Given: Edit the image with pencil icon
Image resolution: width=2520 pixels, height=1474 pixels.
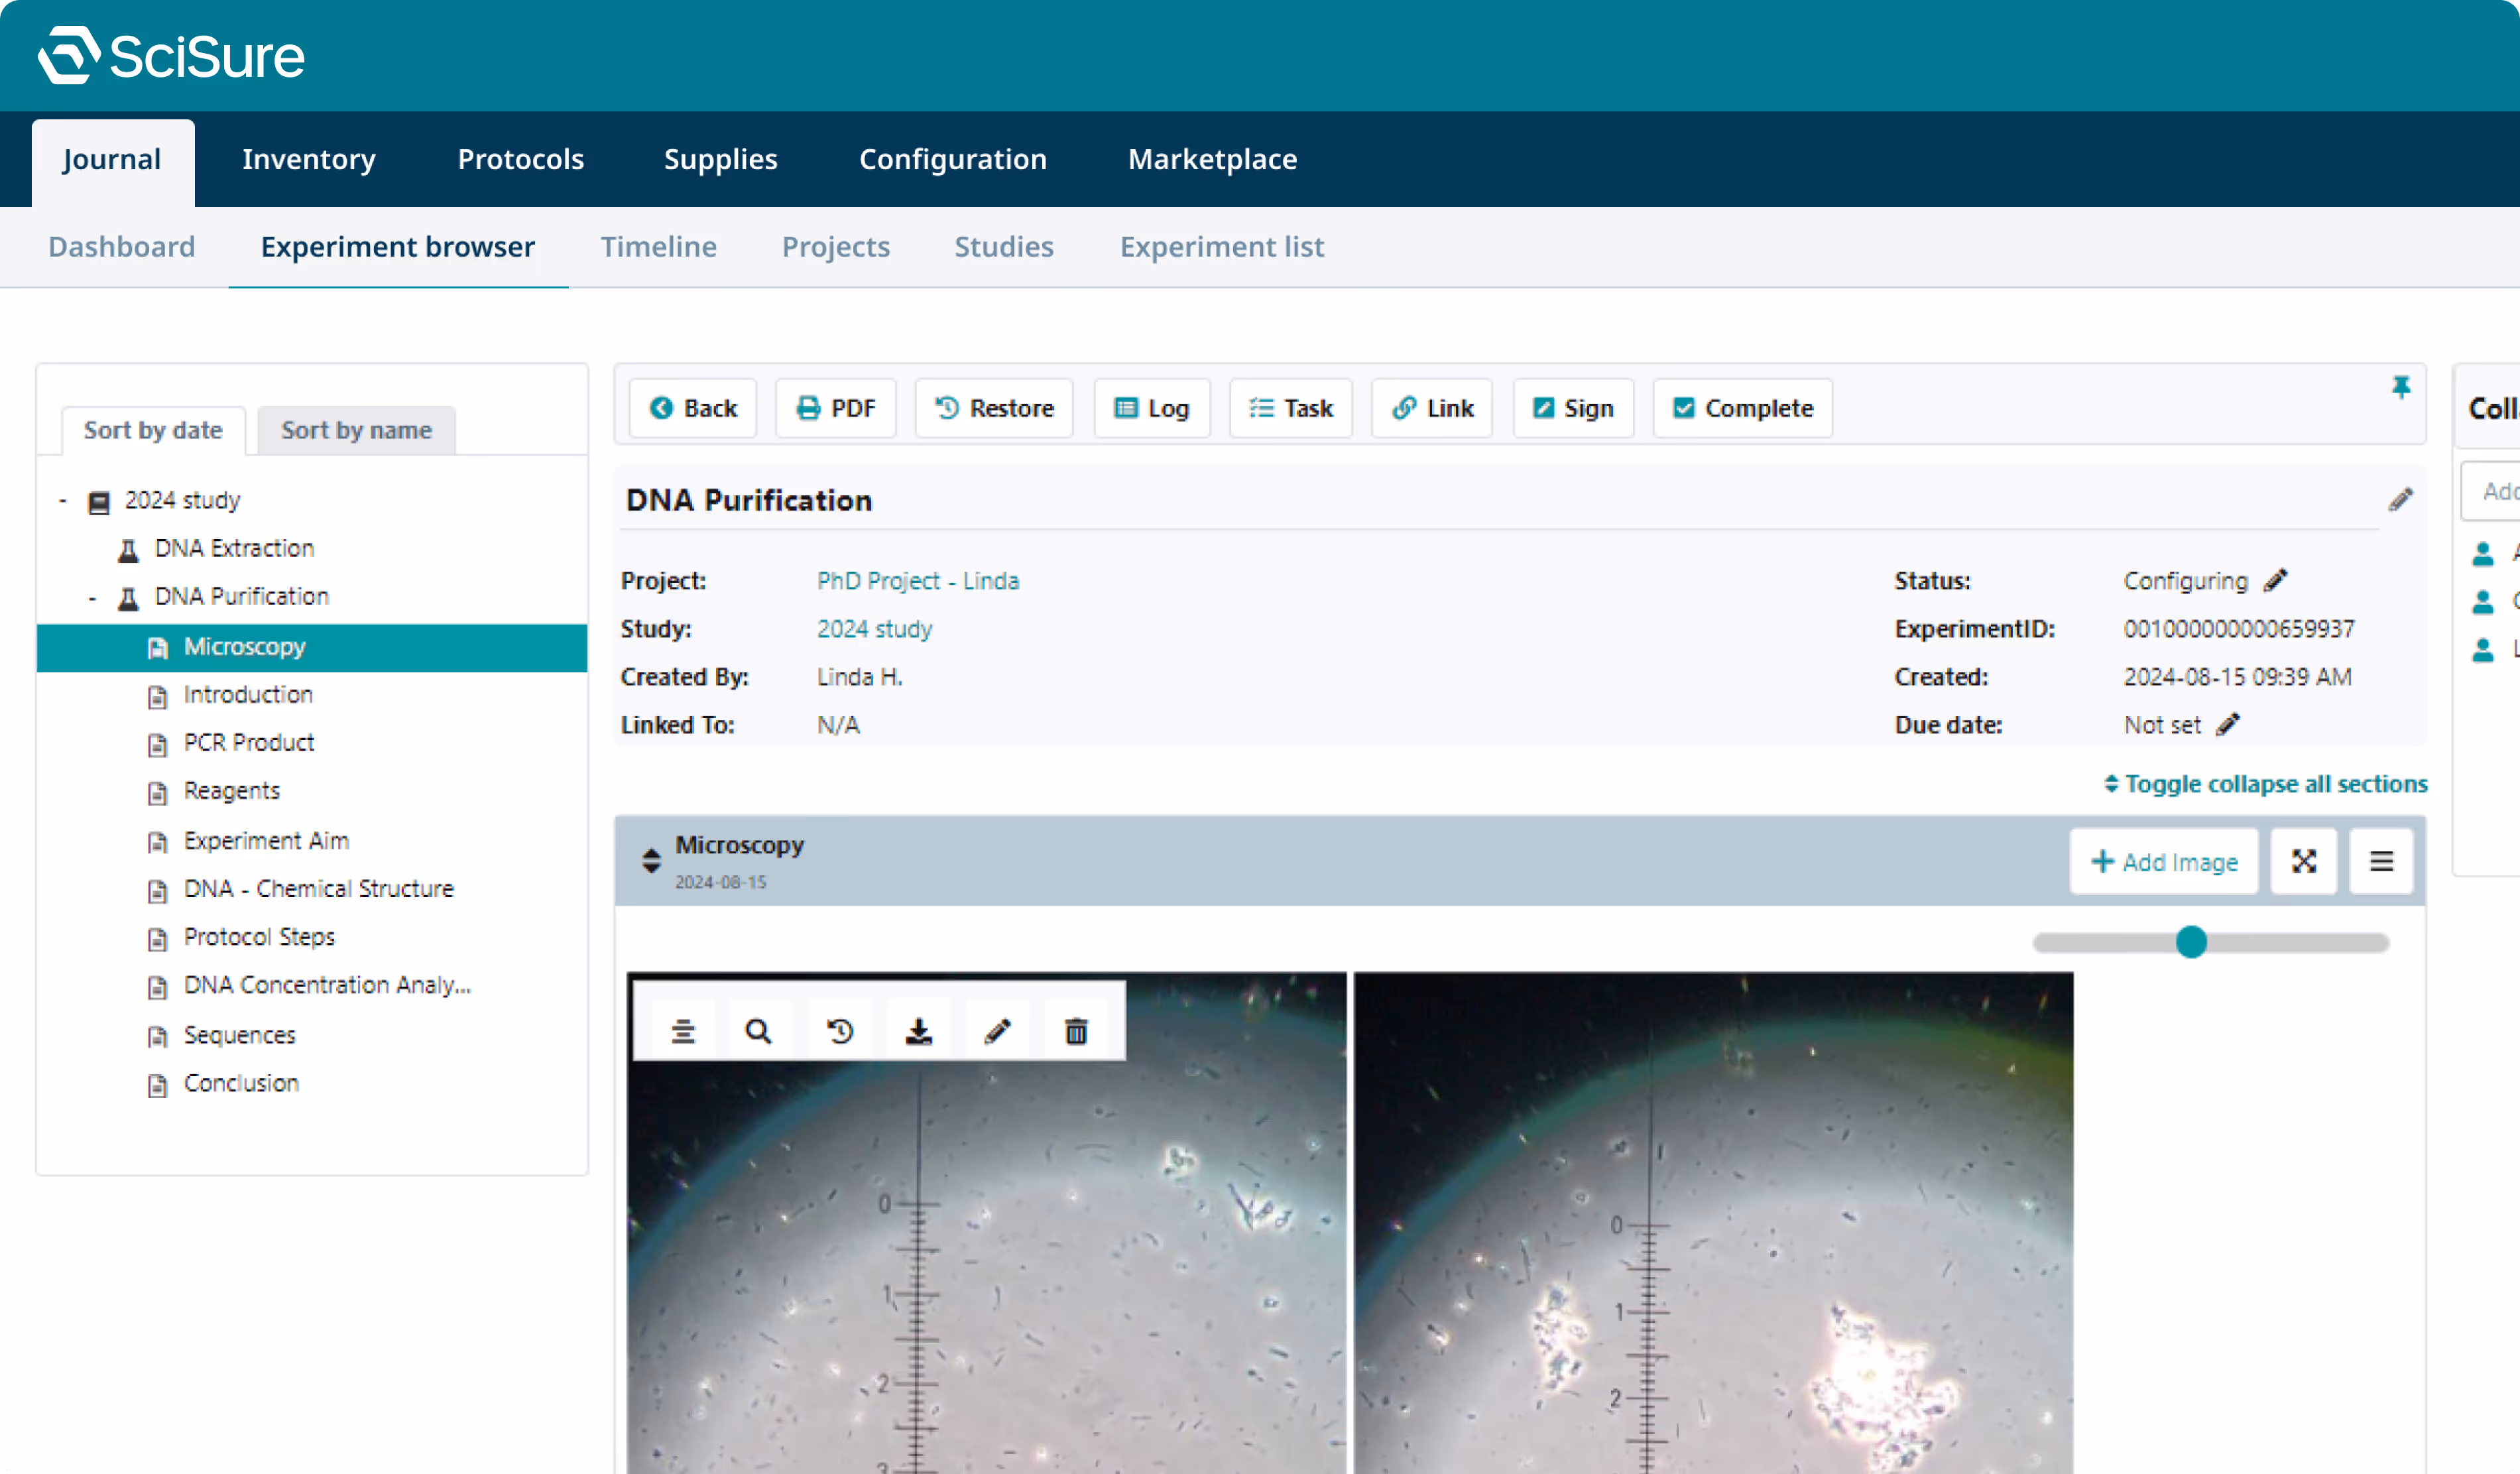Looking at the screenshot, I should pos(997,1031).
